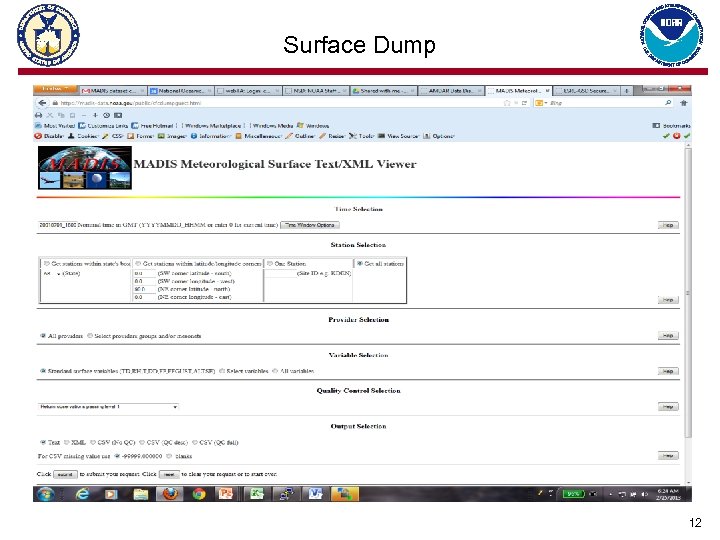Click the magnifier search icon in search bar
This screenshot has width=720, height=540.
[668, 103]
